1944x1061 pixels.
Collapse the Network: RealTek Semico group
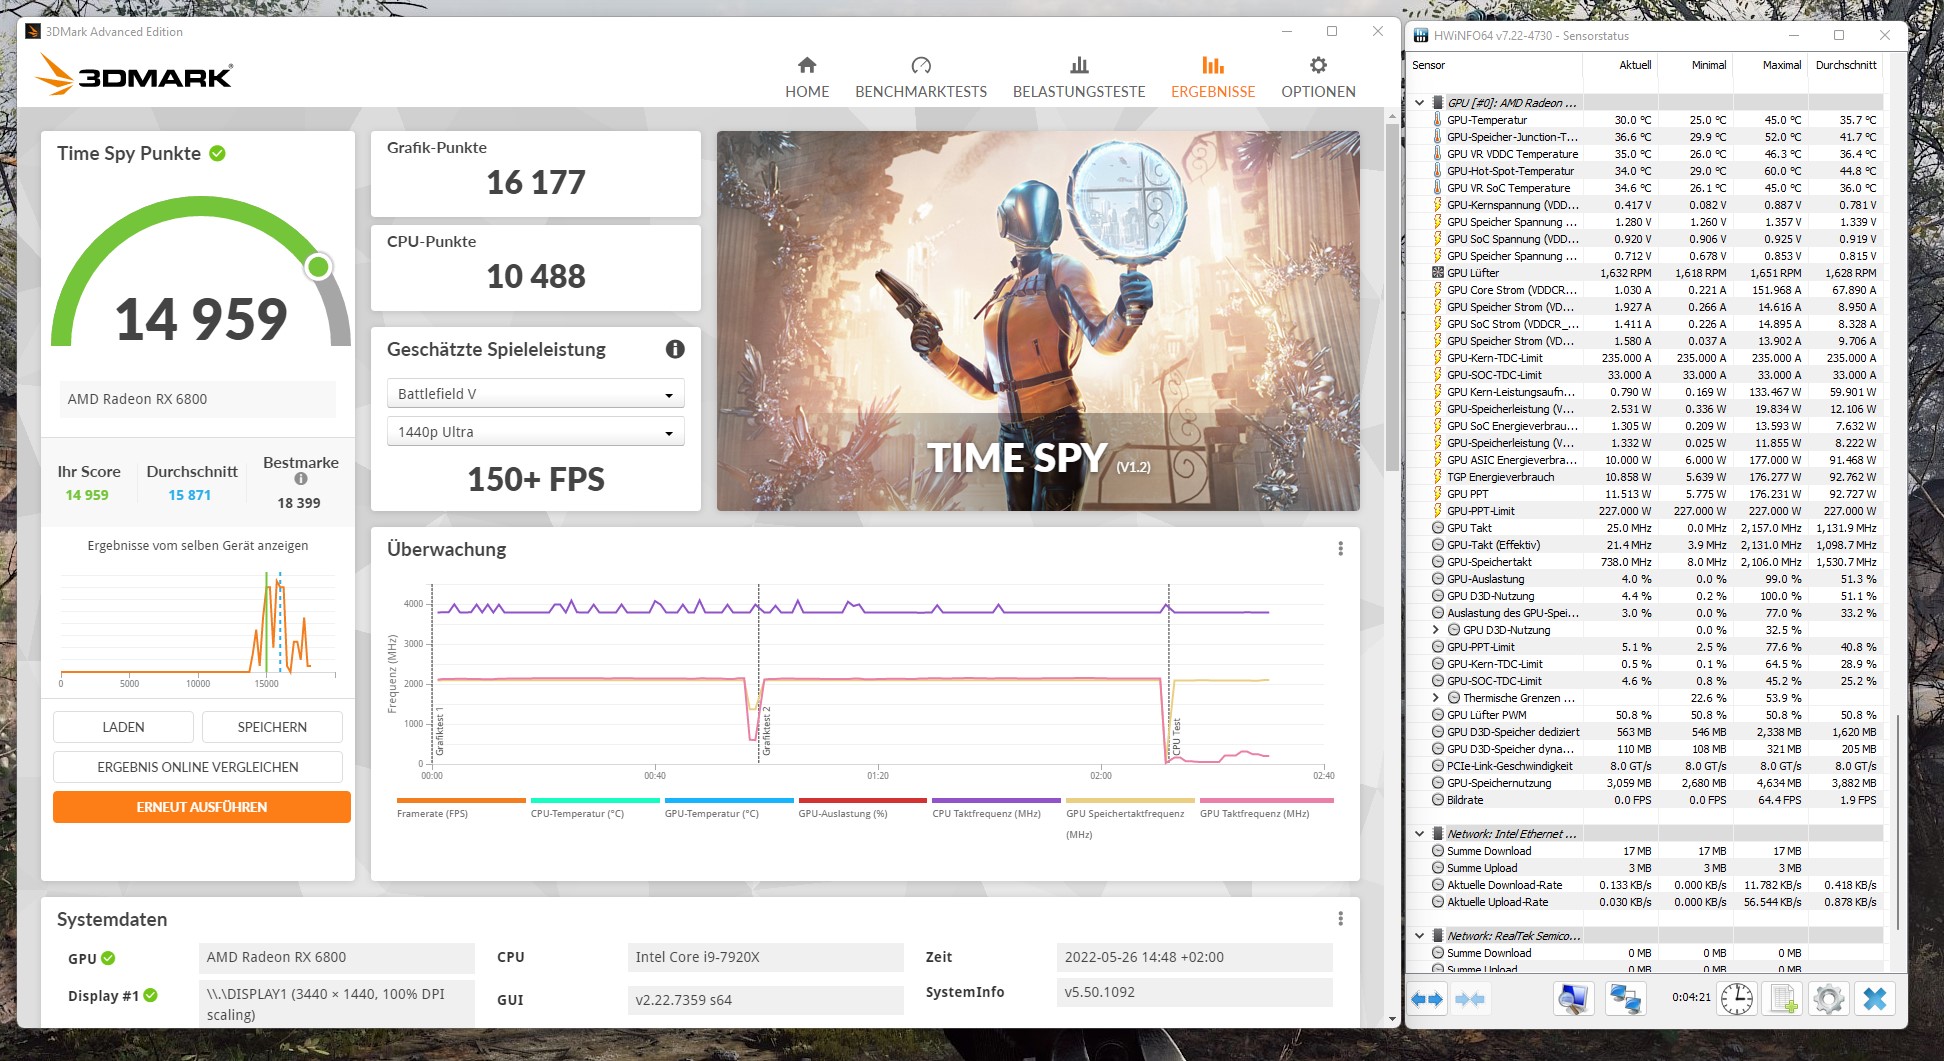[1420, 936]
